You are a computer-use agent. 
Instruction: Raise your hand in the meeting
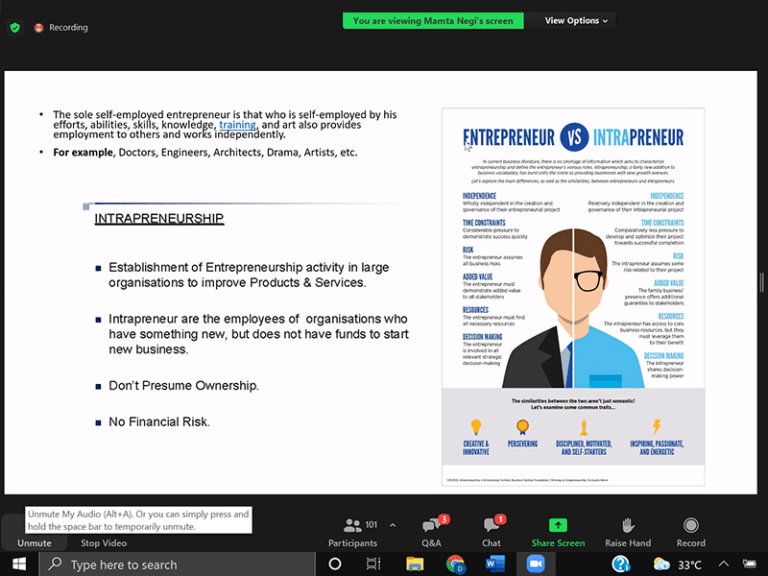[x=627, y=532]
